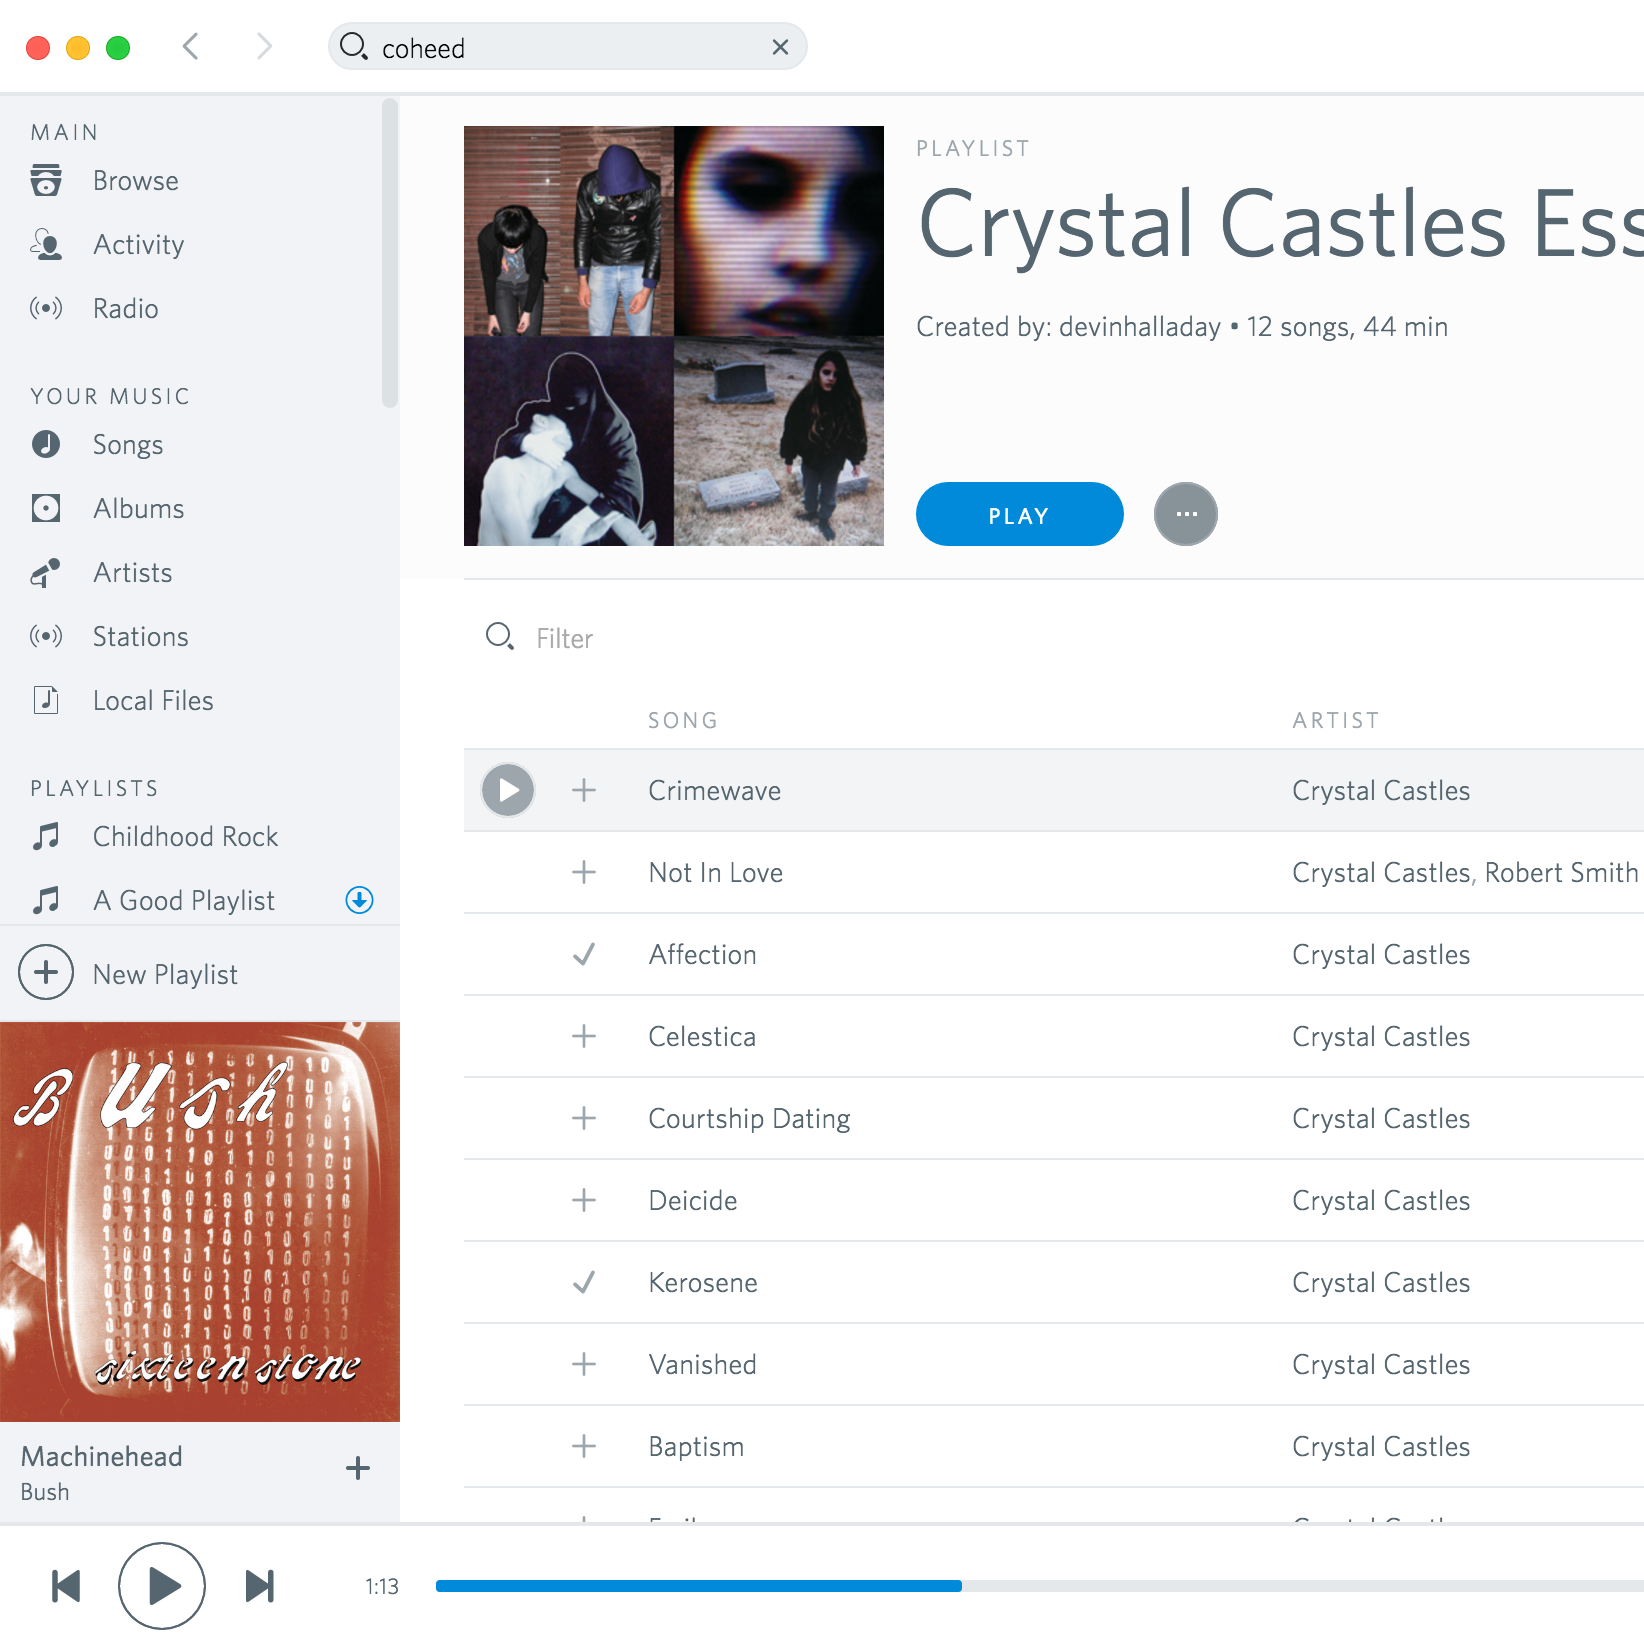Click the Filter songs input field
The width and height of the screenshot is (1644, 1644).
(1060, 638)
